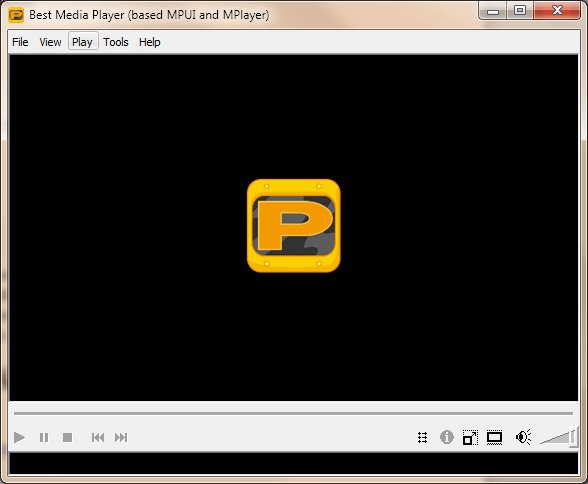Image resolution: width=588 pixels, height=484 pixels.
Task: Open the Tools menu
Action: 116,42
